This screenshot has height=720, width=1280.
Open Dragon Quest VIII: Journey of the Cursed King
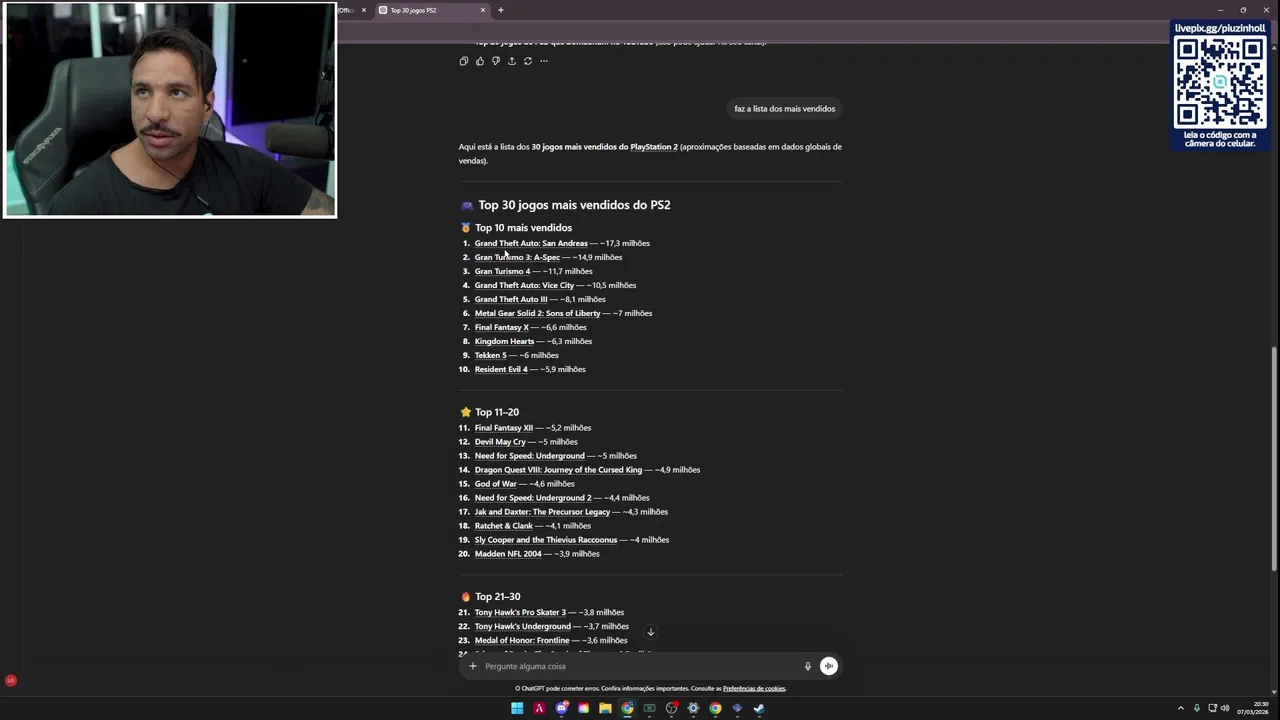(x=558, y=470)
